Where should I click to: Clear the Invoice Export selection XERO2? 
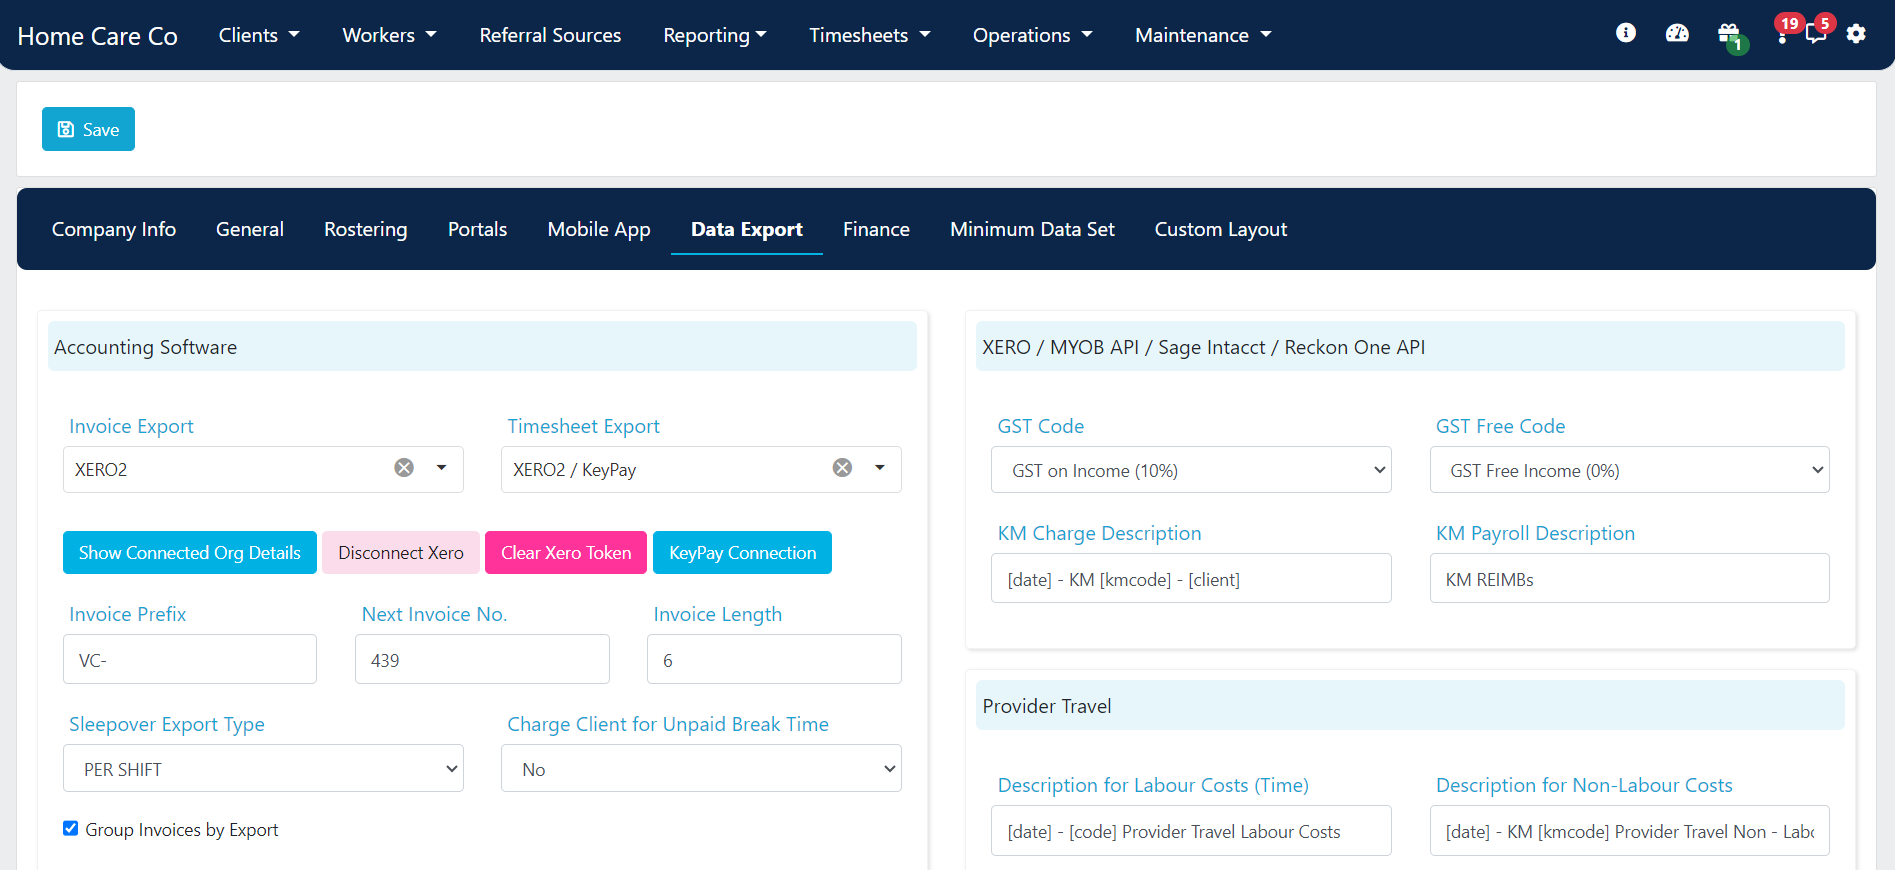[x=404, y=468]
